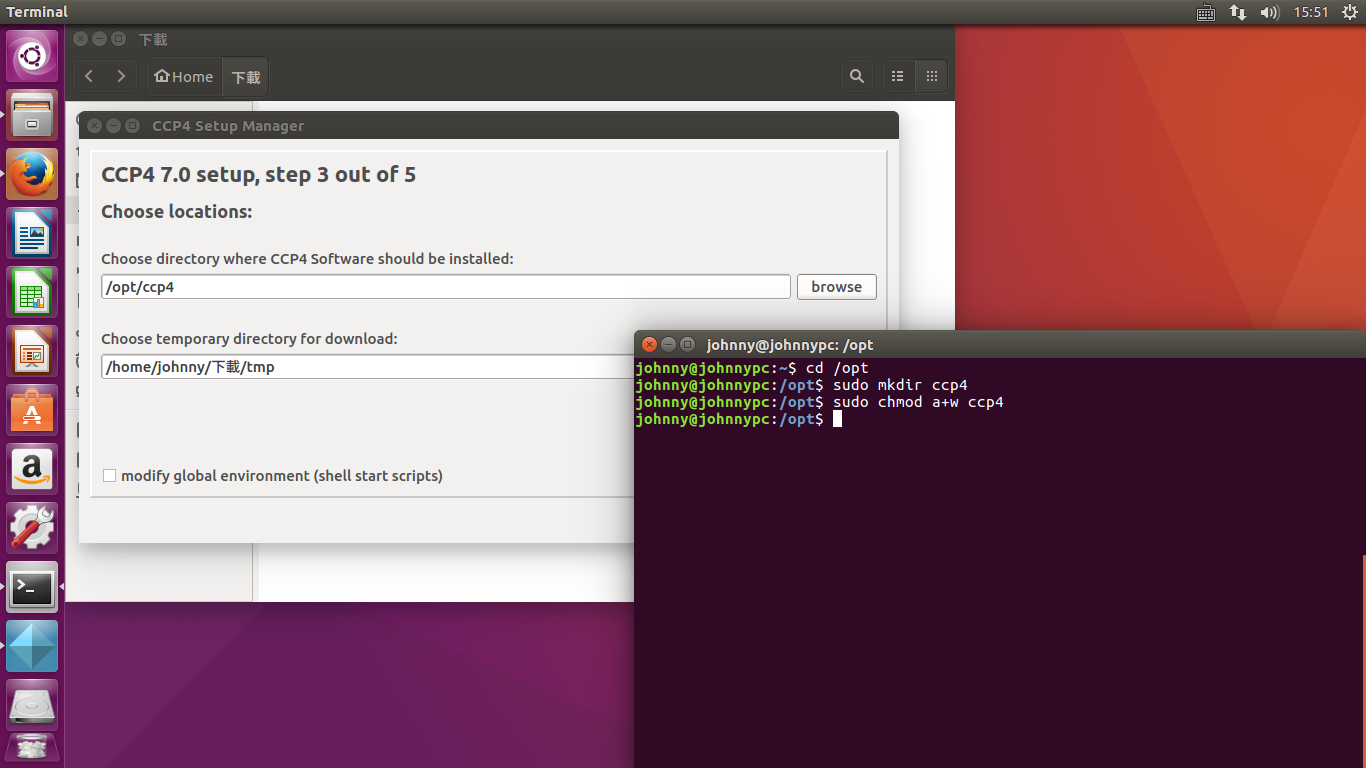This screenshot has height=768, width=1366.
Task: Click the Amazon launcher icon
Action: click(x=32, y=469)
